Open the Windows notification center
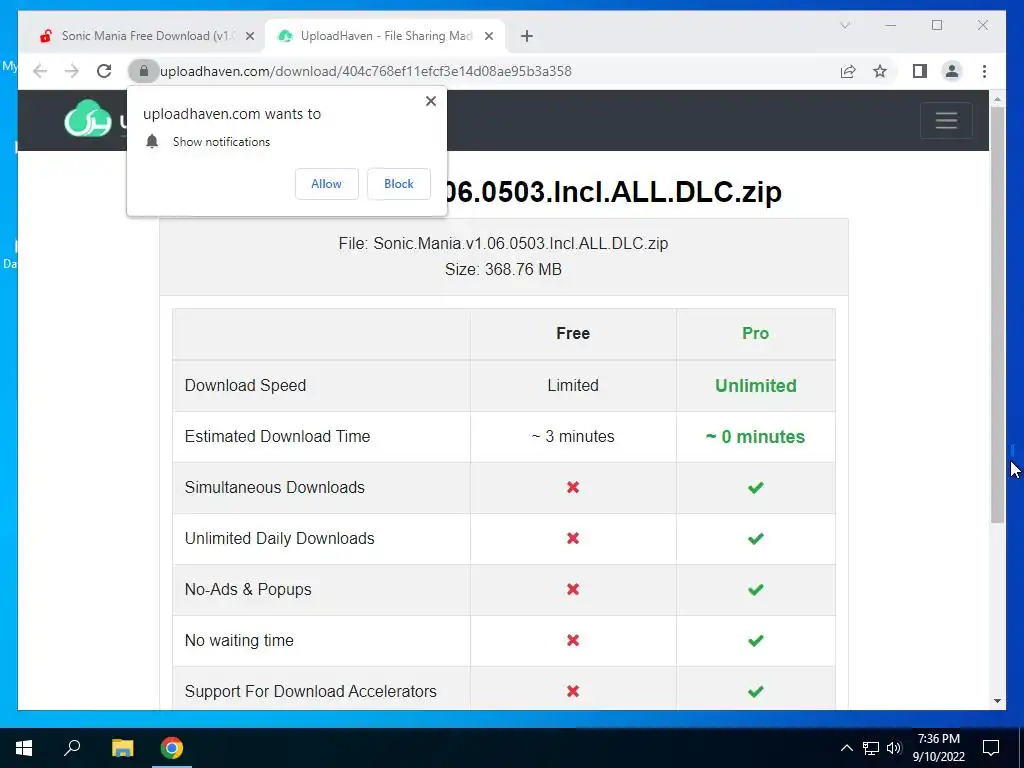The image size is (1024, 768). pos(991,748)
